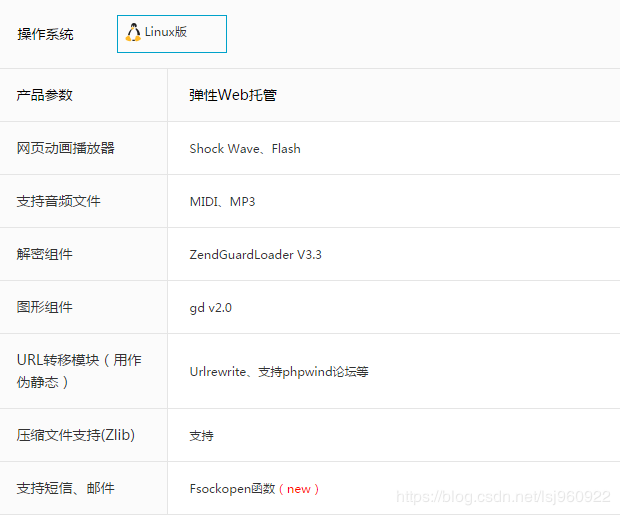Click the 压缩文件支持(Zlib) row label
Viewport: 620px width, 515px height.
[76, 435]
